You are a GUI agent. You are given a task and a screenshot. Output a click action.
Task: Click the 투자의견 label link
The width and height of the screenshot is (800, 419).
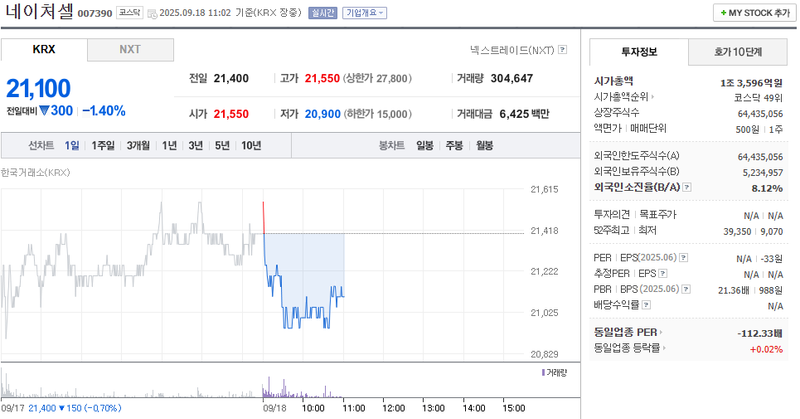[612, 215]
